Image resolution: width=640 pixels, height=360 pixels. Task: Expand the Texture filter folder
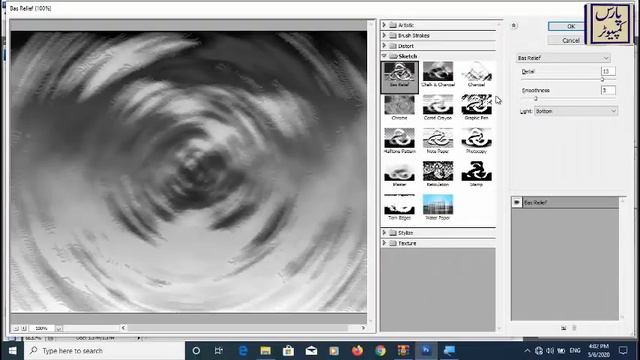[x=384, y=243]
